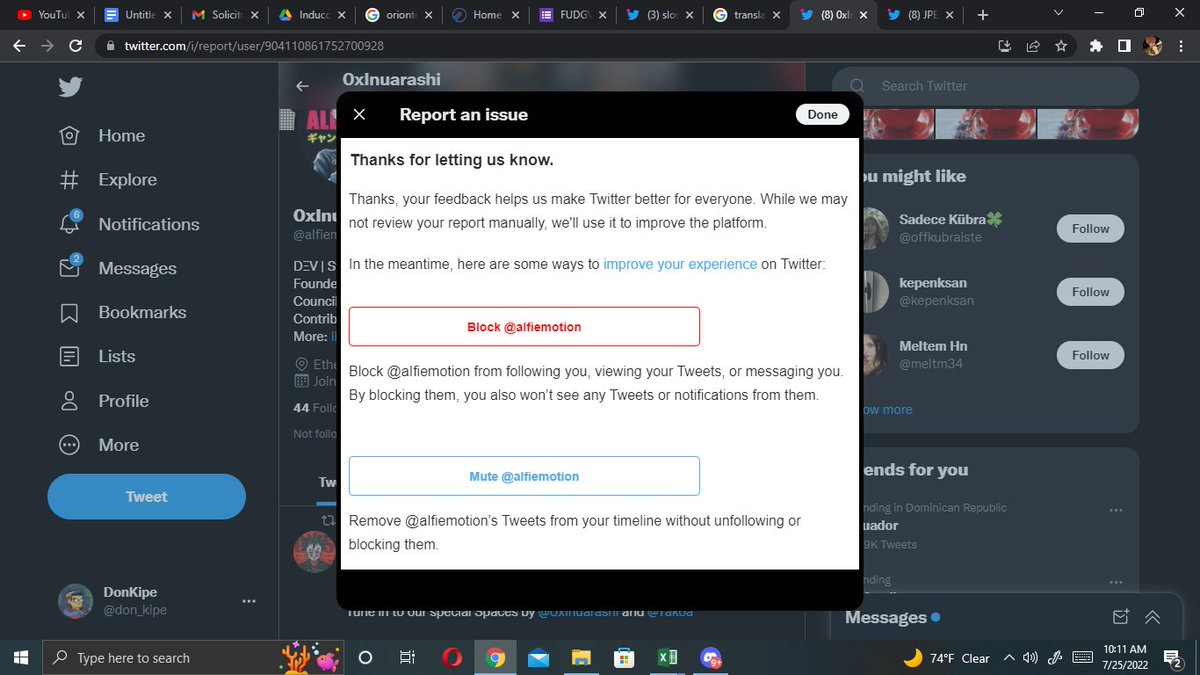Follow Meltem Hn

pyautogui.click(x=1090, y=355)
